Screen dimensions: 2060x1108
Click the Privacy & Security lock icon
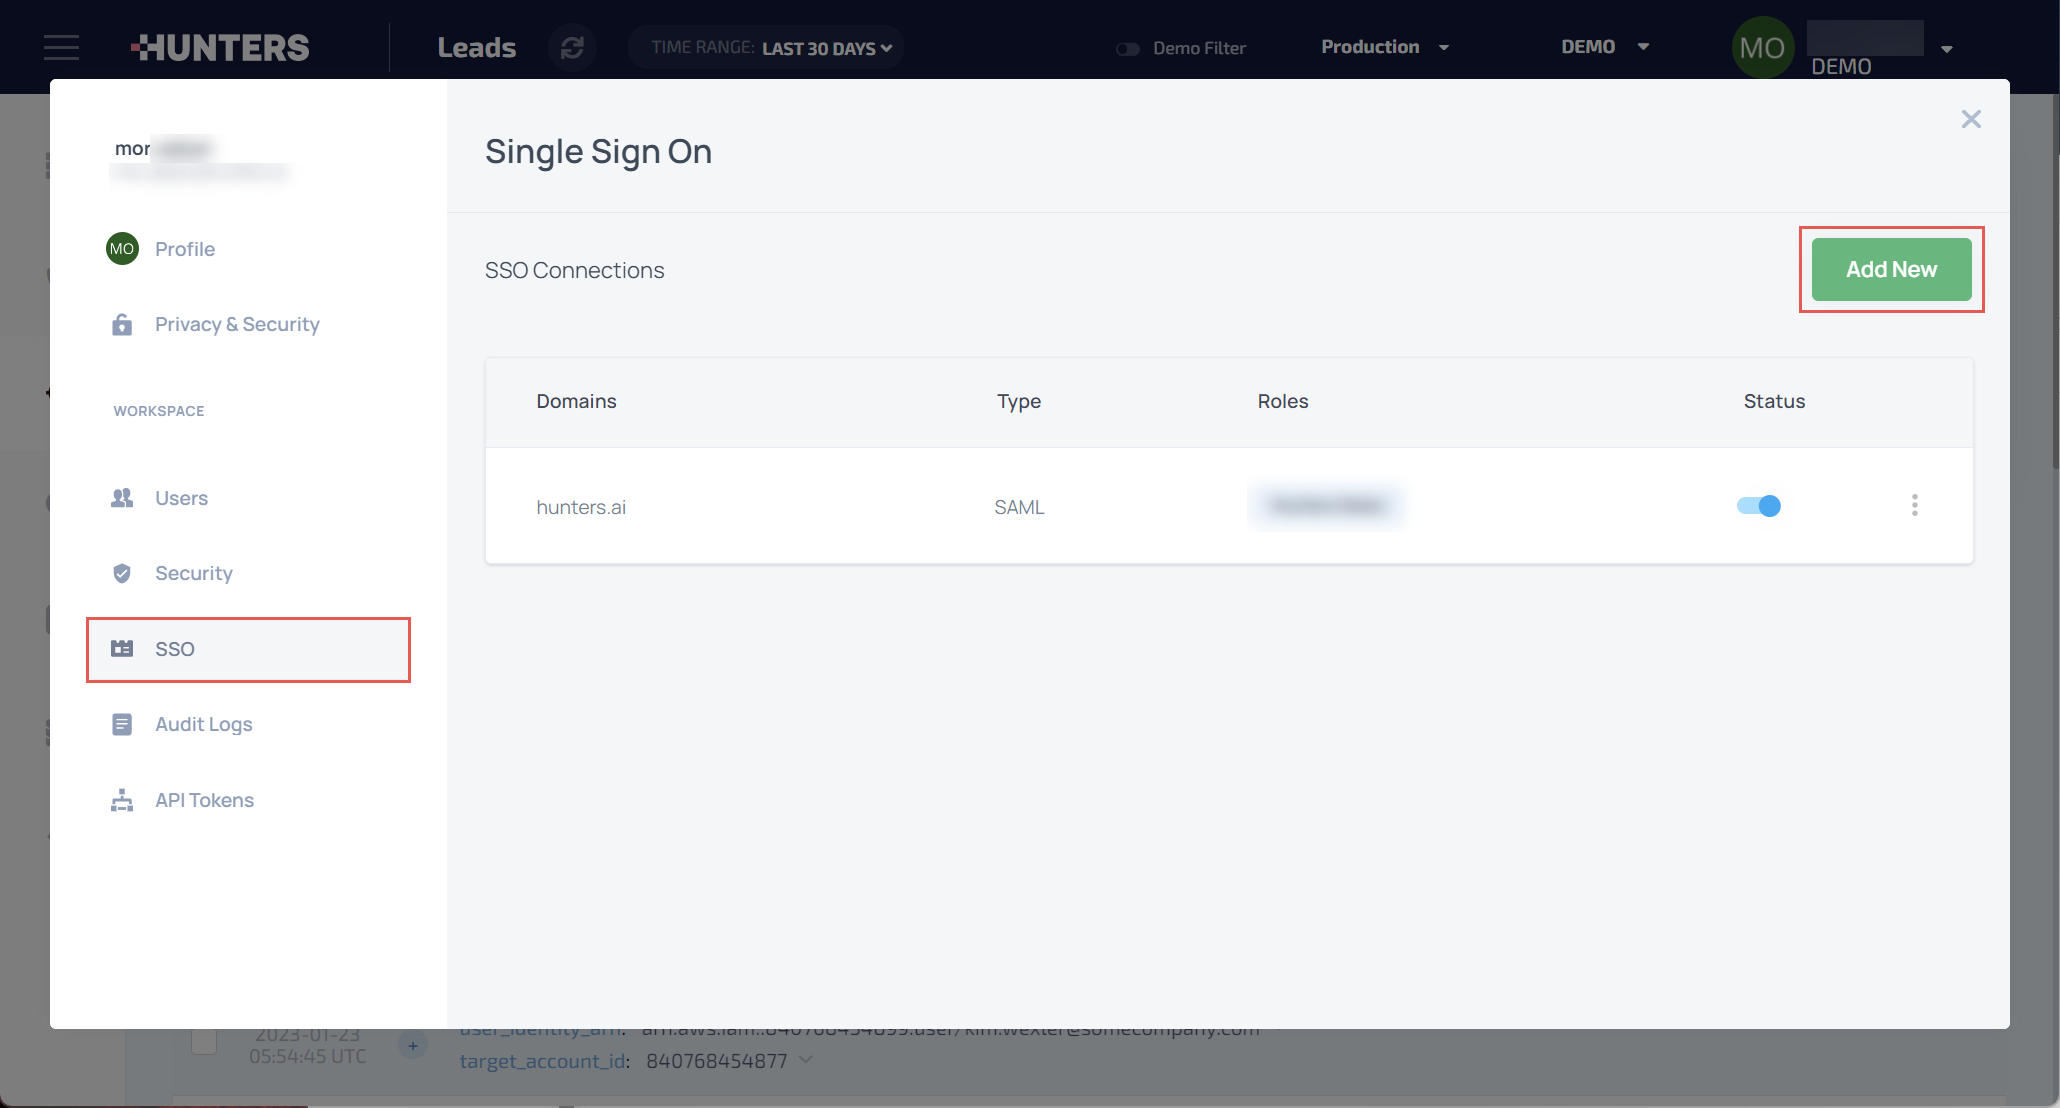point(122,324)
